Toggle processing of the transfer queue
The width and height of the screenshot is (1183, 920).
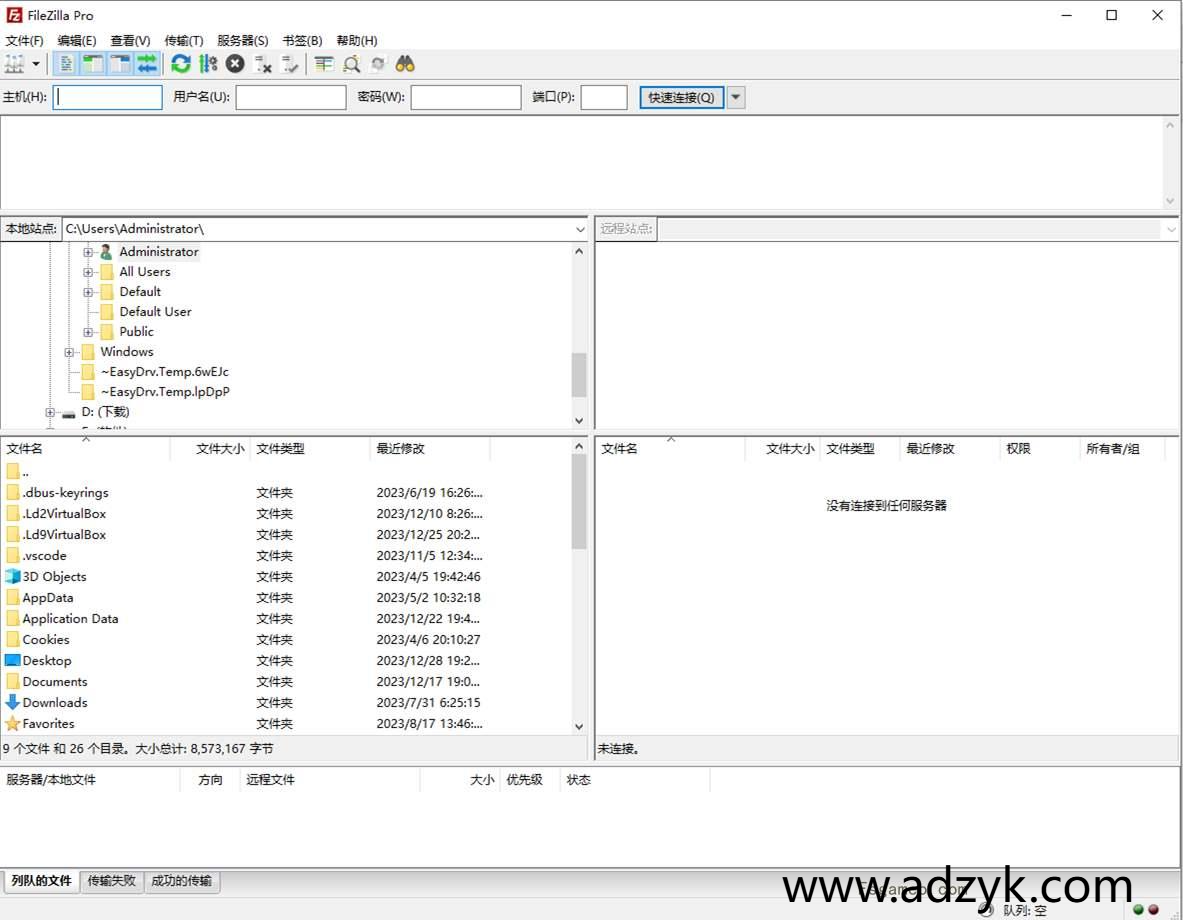tap(208, 63)
